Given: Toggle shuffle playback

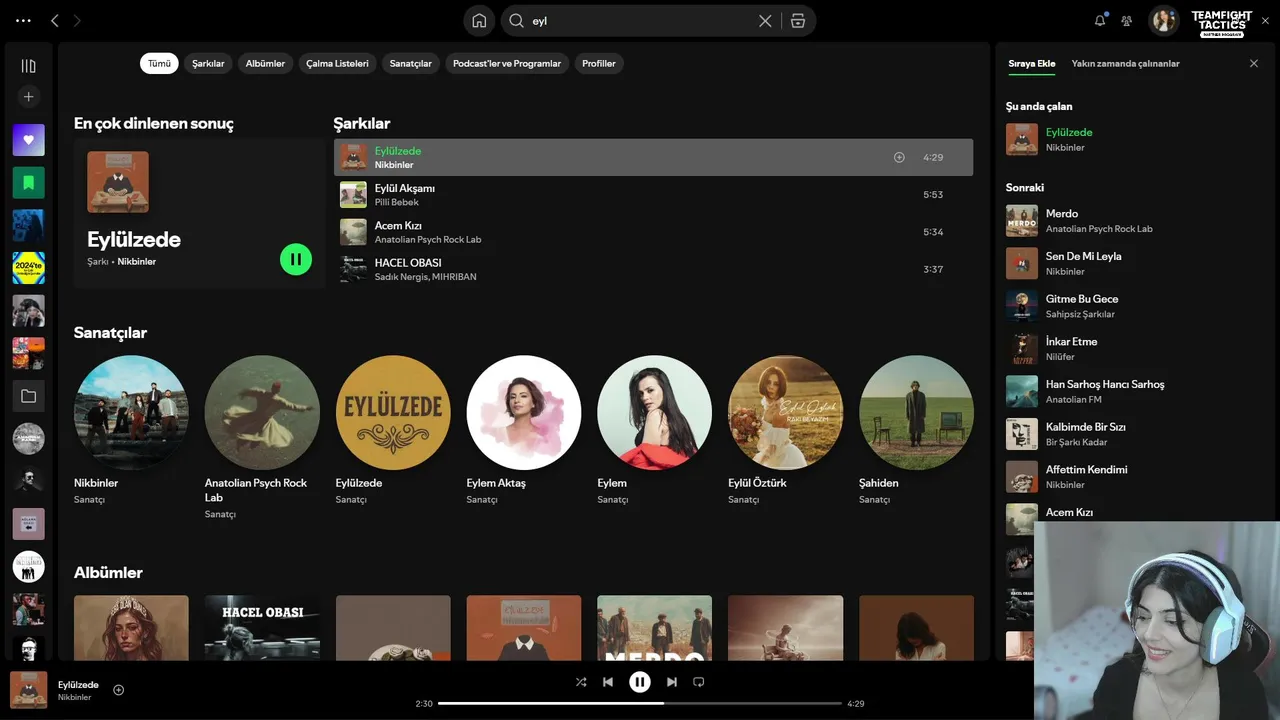Looking at the screenshot, I should click(x=581, y=682).
